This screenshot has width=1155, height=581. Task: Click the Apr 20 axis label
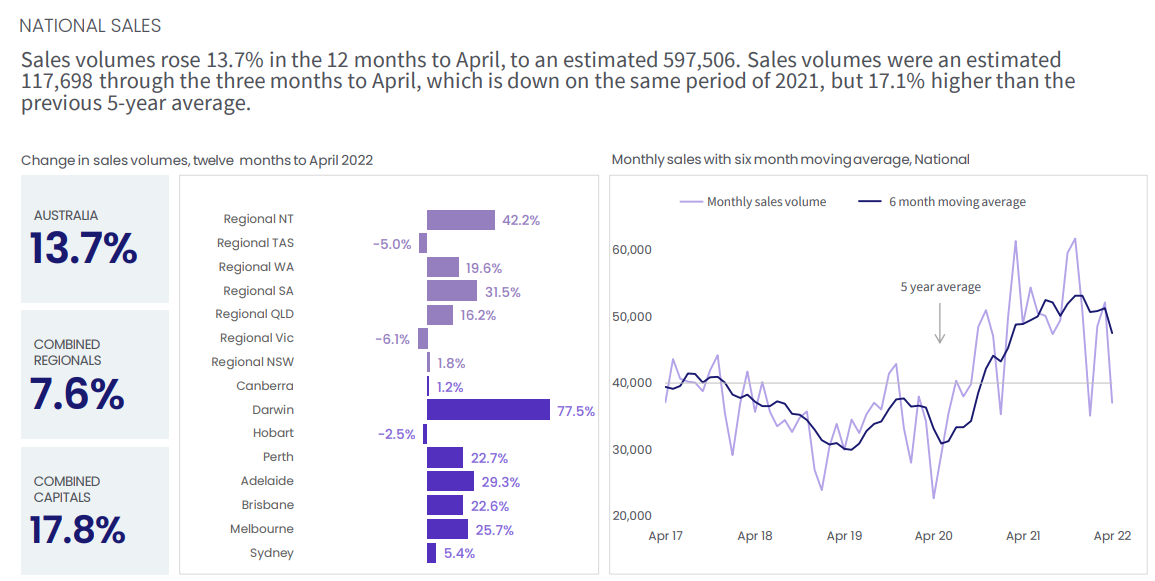coord(933,536)
